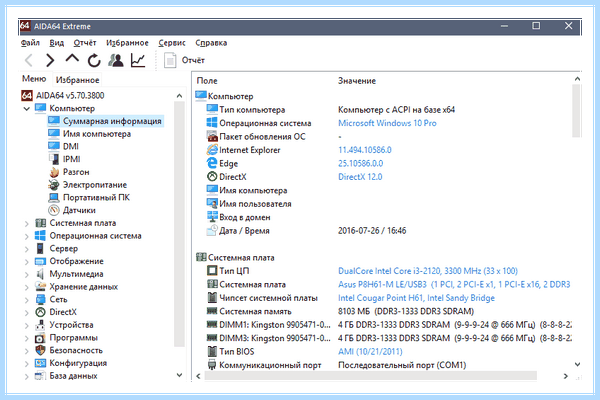Viewport: 600px width, 400px height.
Task: Click the Значение column header
Action: (357, 81)
